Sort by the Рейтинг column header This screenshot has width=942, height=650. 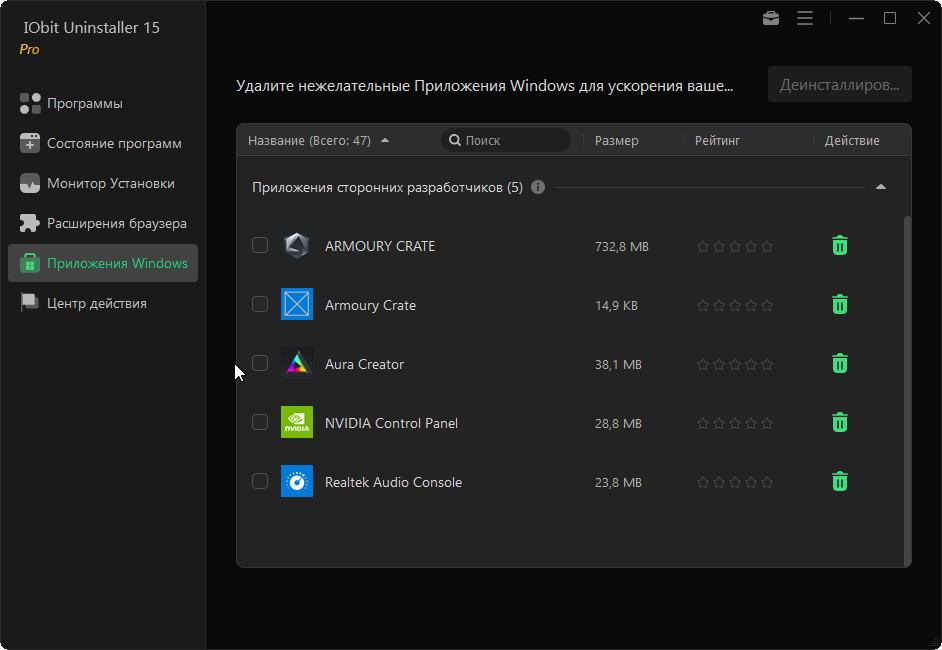pyautogui.click(x=717, y=141)
